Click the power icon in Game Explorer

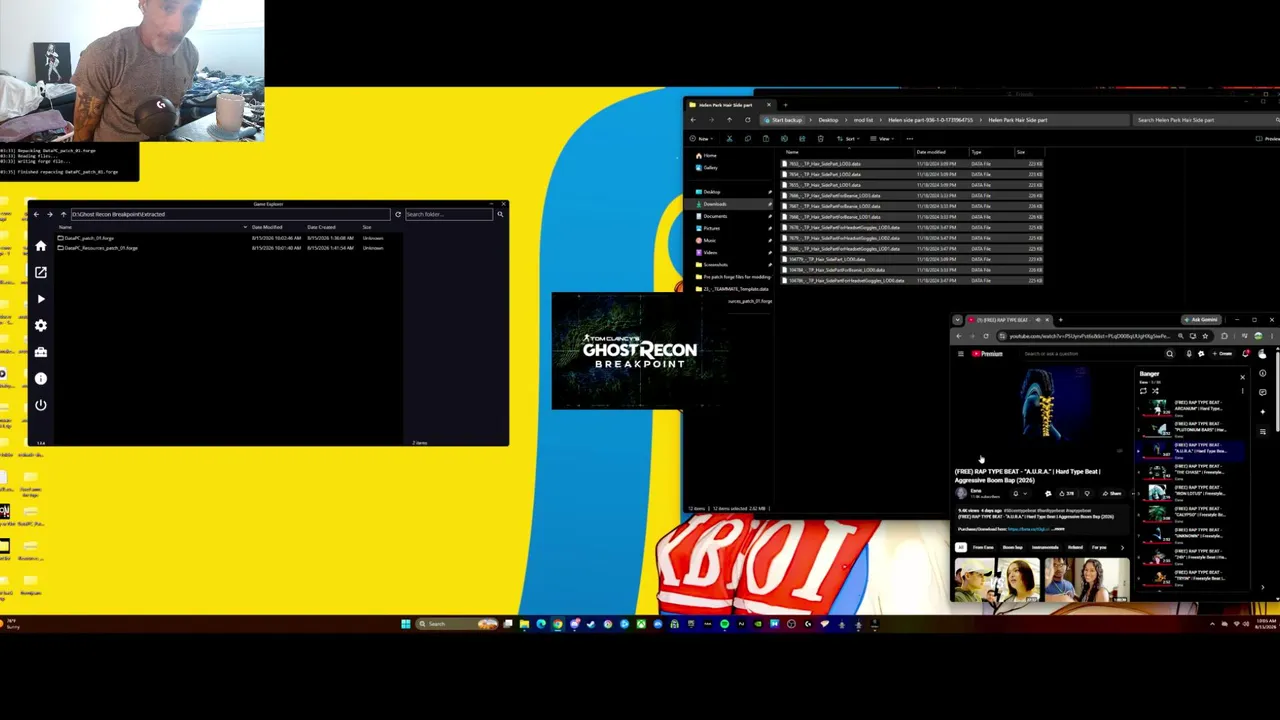click(41, 405)
